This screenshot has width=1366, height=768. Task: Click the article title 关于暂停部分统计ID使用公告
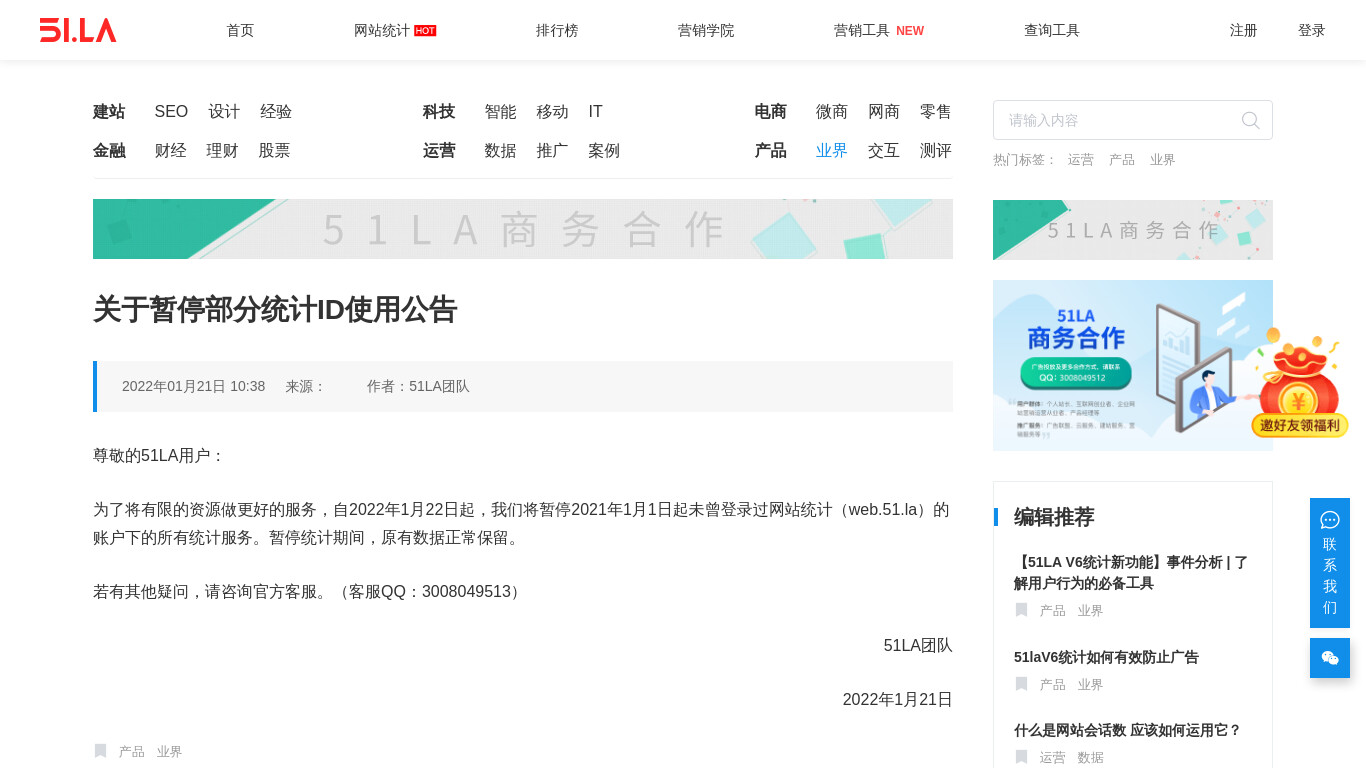[275, 310]
